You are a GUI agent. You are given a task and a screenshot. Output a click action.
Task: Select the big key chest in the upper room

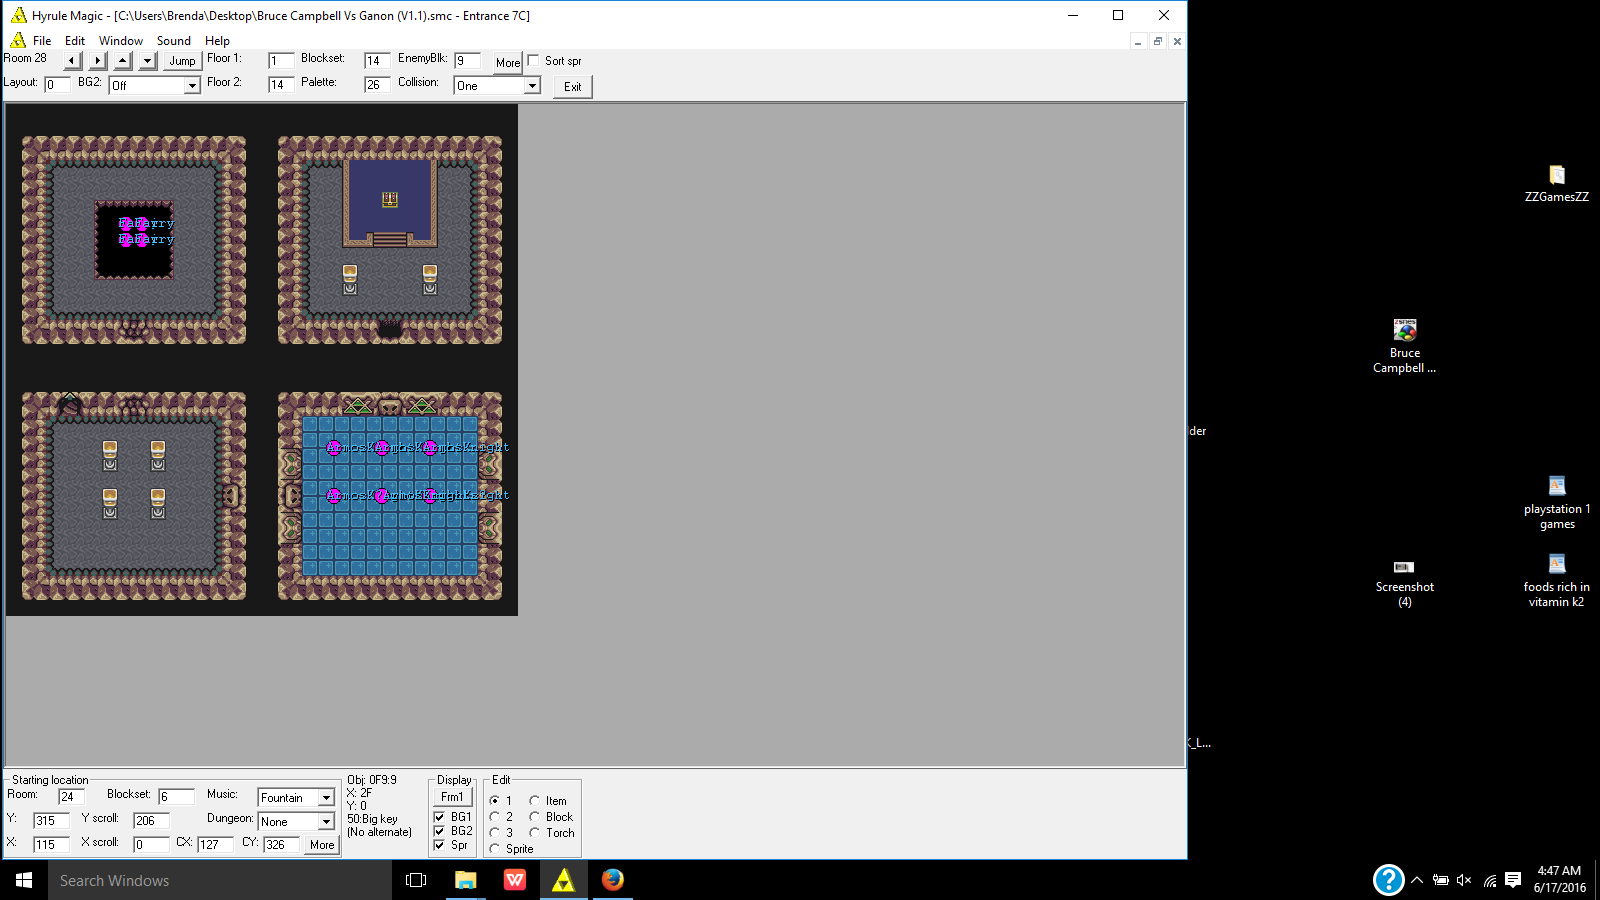[390, 200]
